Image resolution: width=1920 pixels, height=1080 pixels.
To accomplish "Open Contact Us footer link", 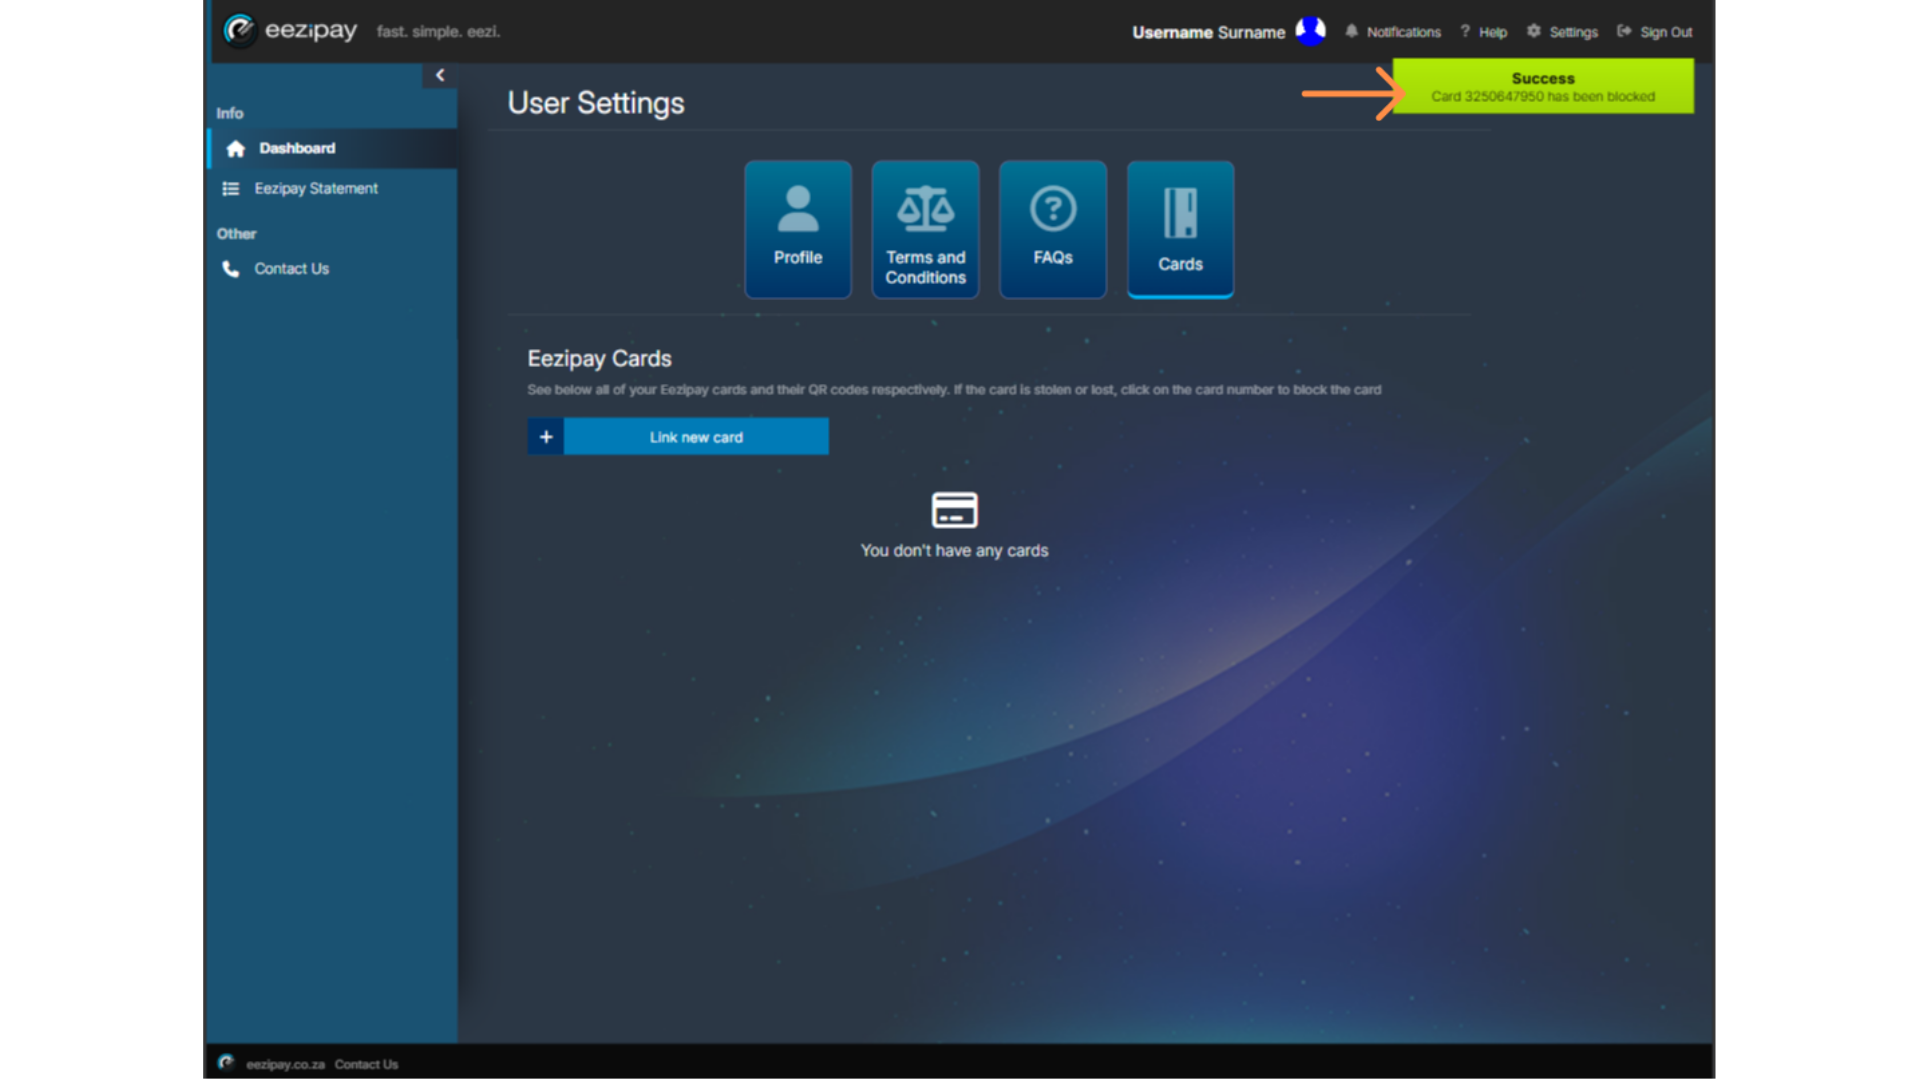I will pyautogui.click(x=366, y=1064).
